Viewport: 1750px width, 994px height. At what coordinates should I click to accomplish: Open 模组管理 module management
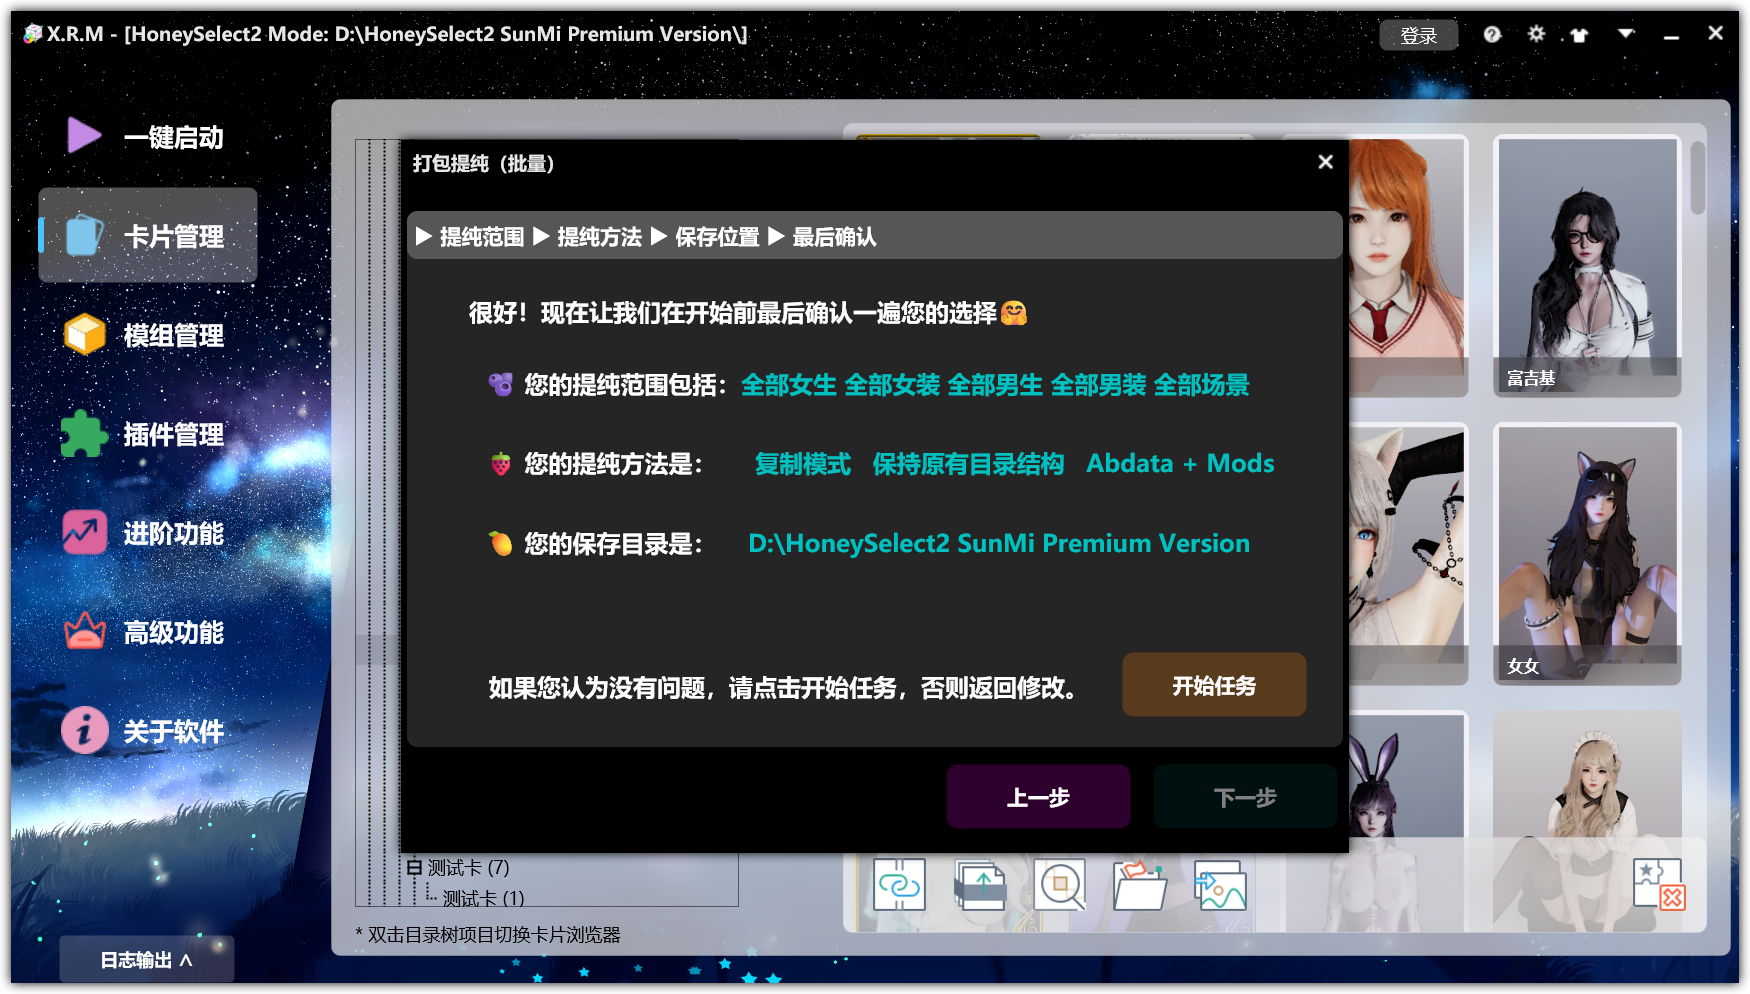[147, 335]
